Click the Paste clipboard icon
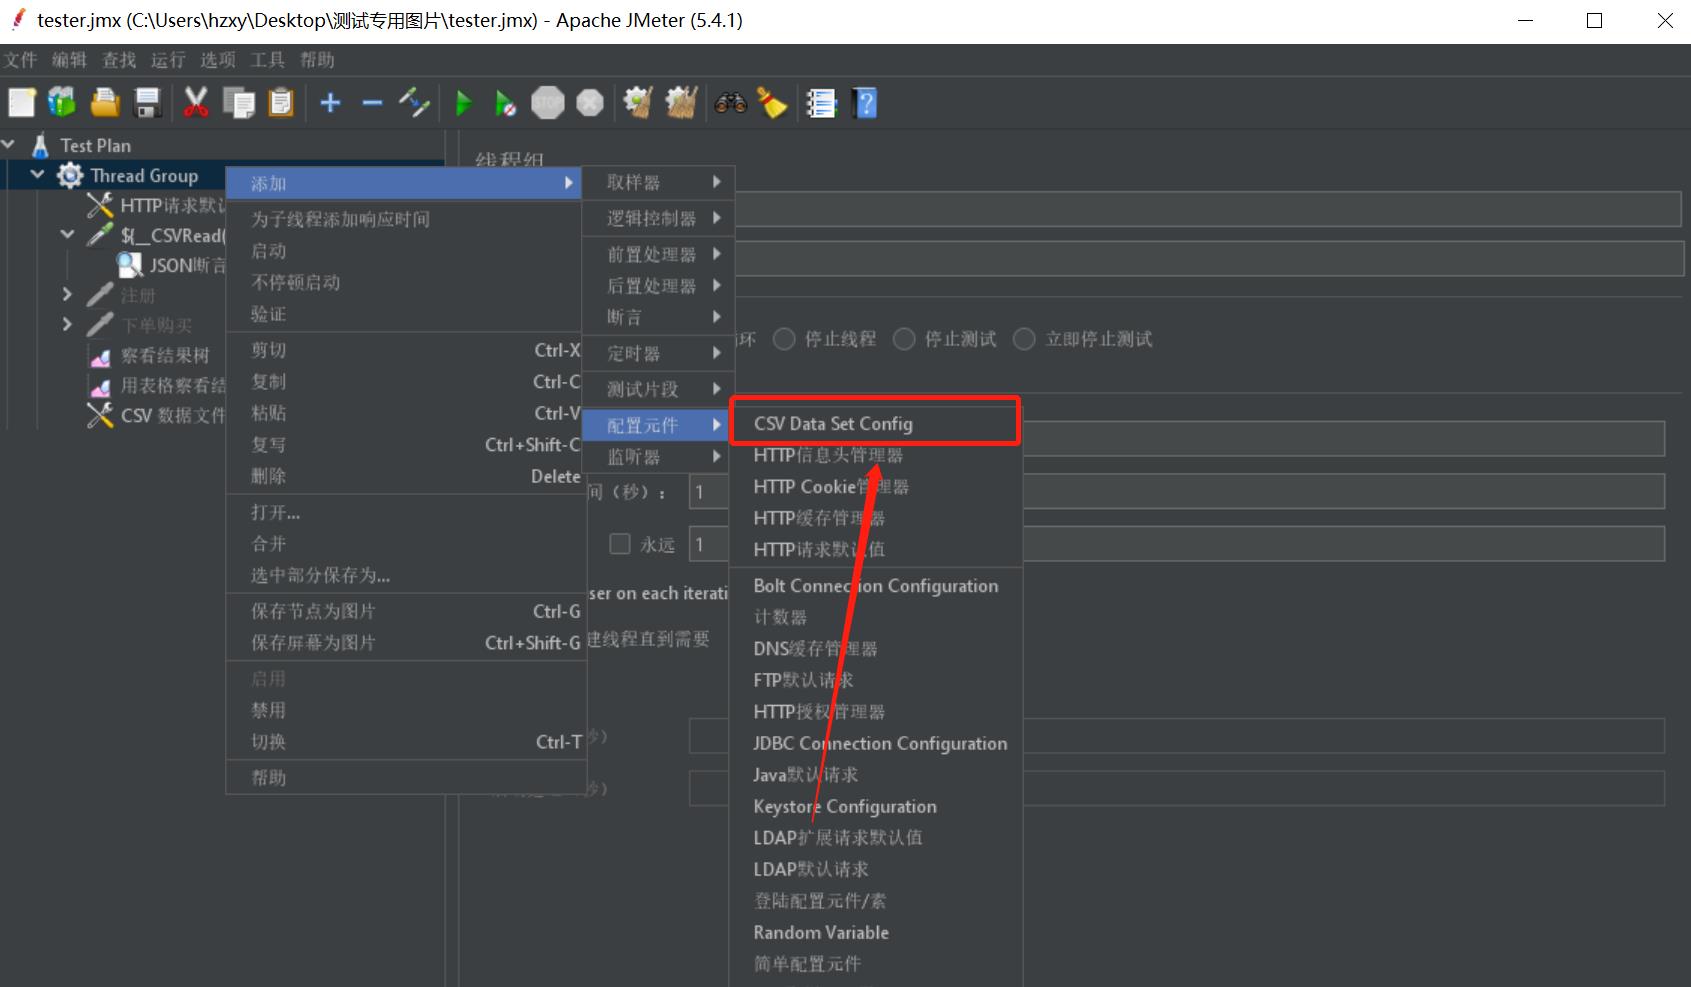Viewport: 1691px width, 987px height. click(x=281, y=102)
